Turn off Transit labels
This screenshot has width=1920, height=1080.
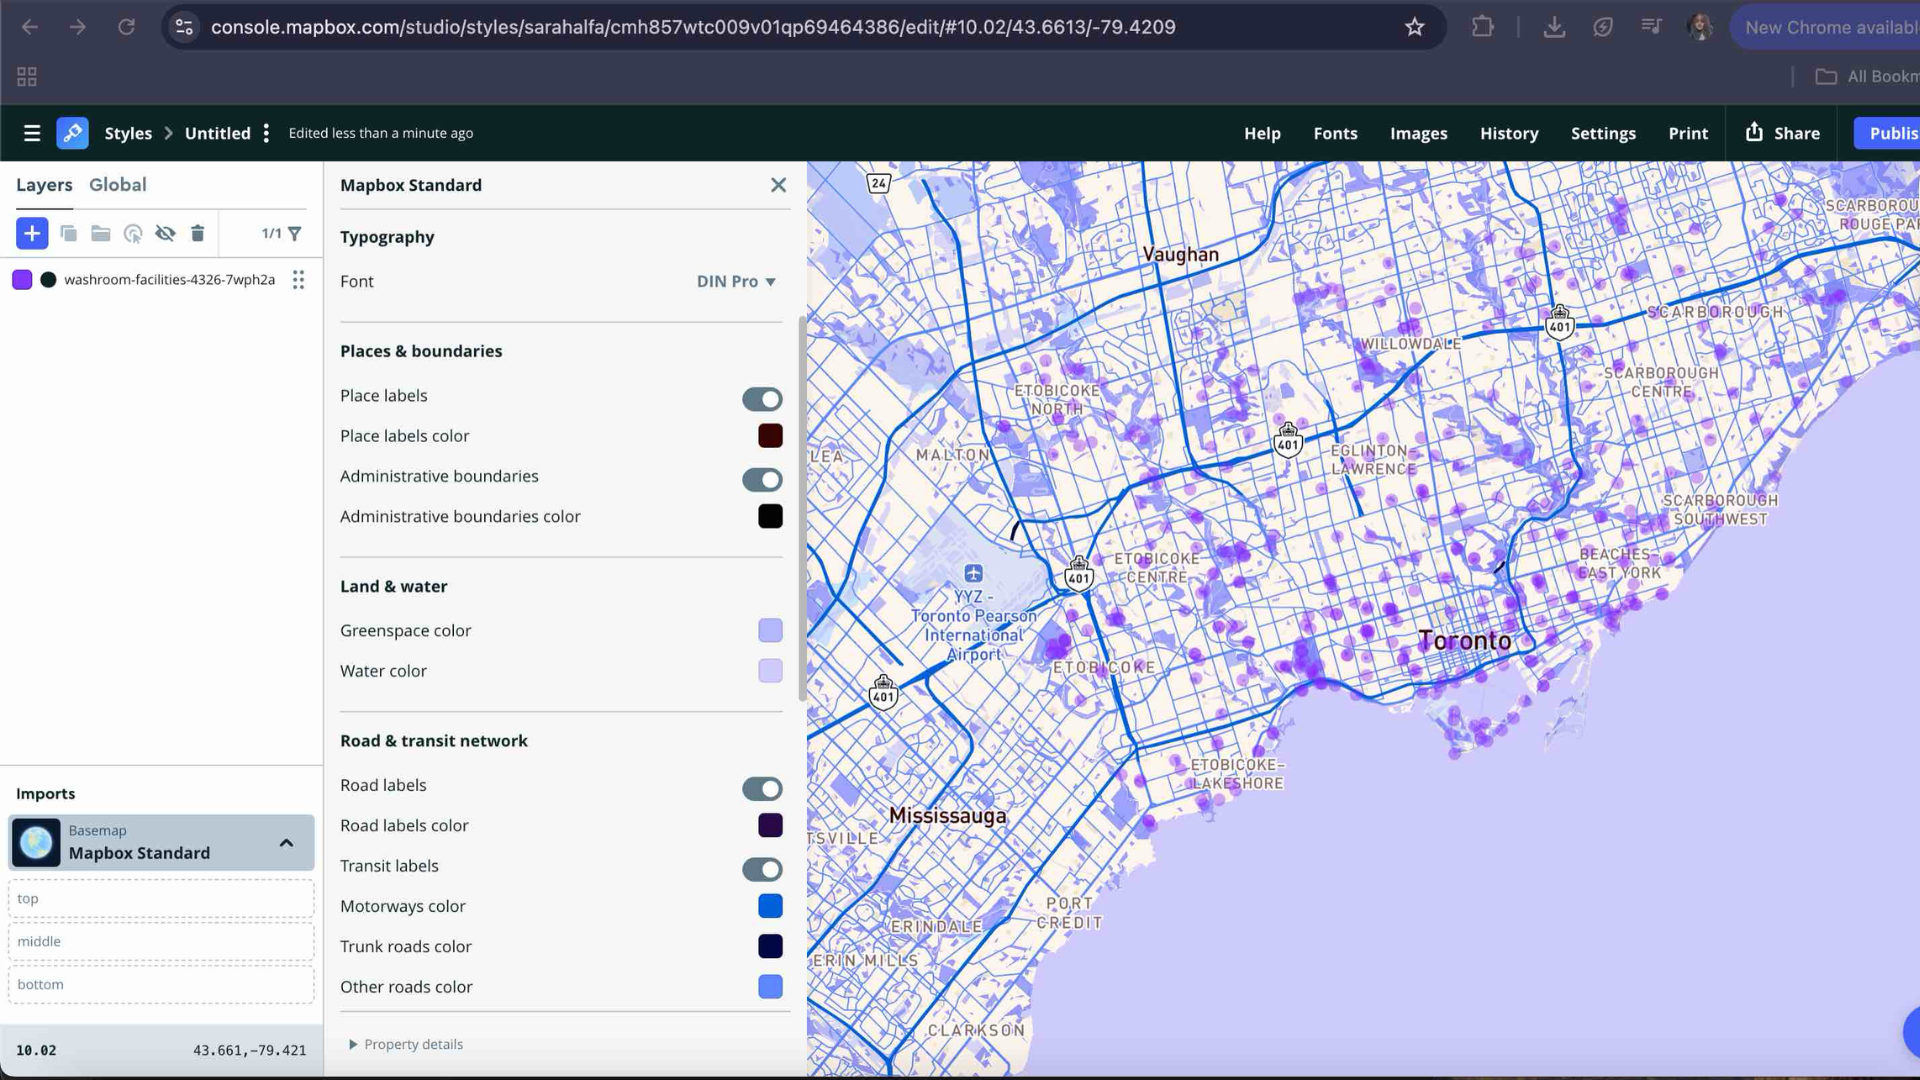[762, 869]
